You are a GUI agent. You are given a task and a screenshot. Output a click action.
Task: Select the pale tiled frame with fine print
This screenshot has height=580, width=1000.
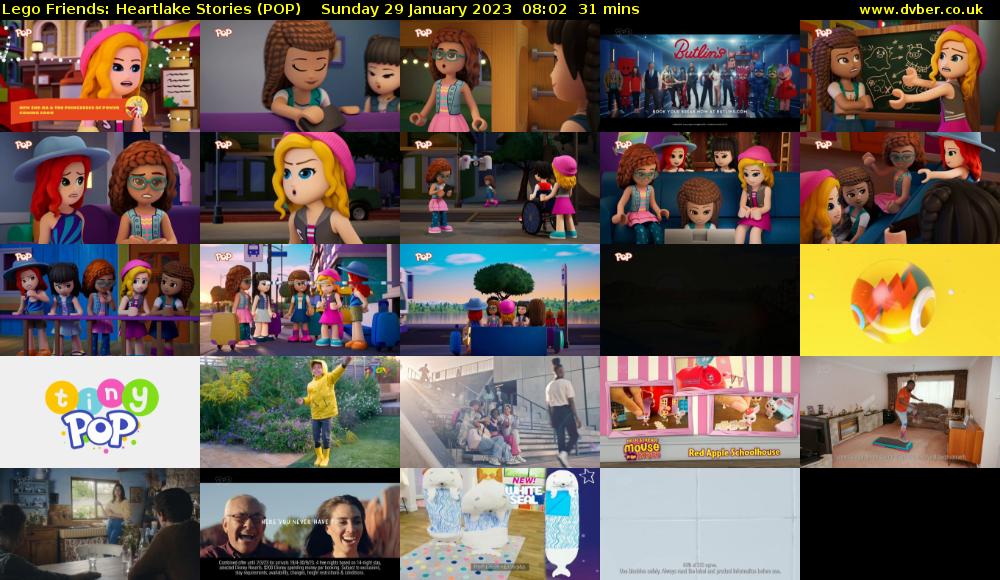click(700, 524)
